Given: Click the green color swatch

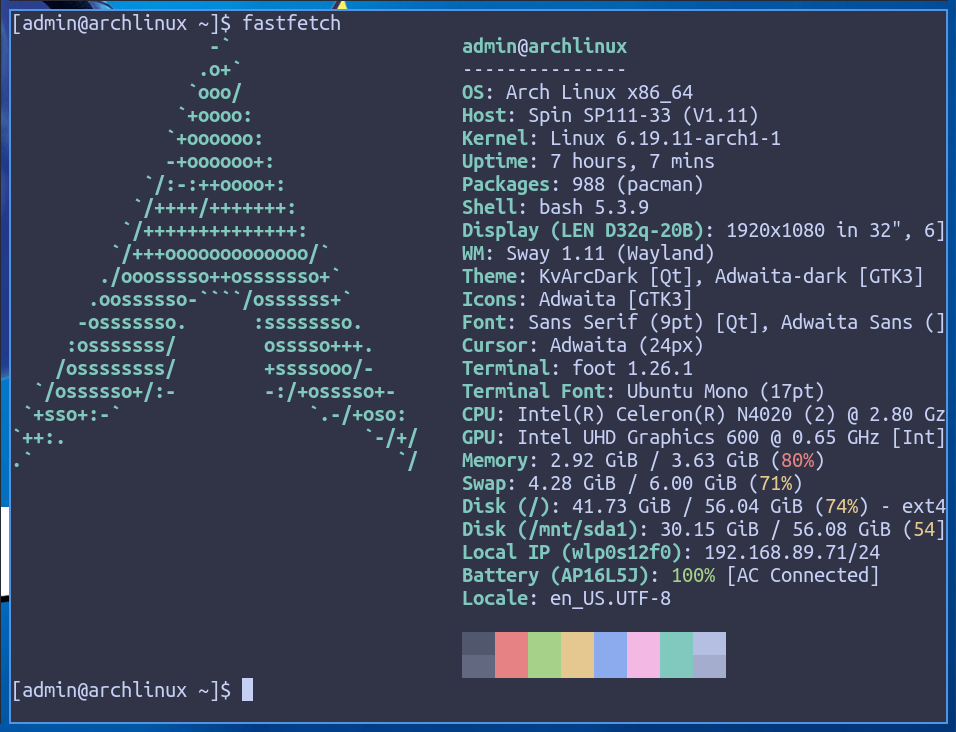Looking at the screenshot, I should (544, 655).
